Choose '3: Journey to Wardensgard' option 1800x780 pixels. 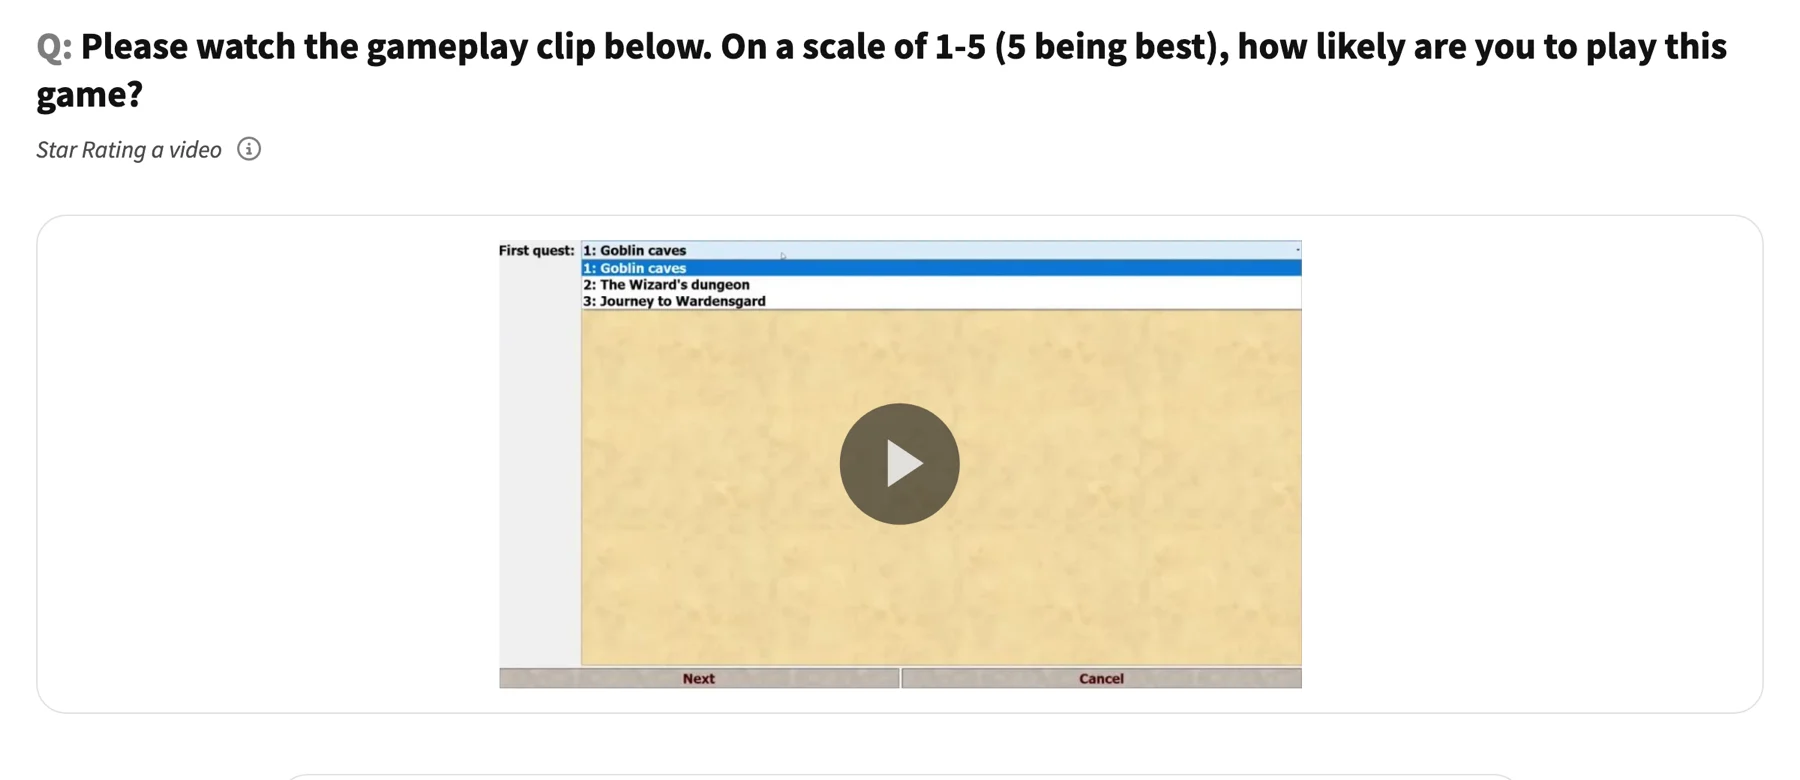941,301
